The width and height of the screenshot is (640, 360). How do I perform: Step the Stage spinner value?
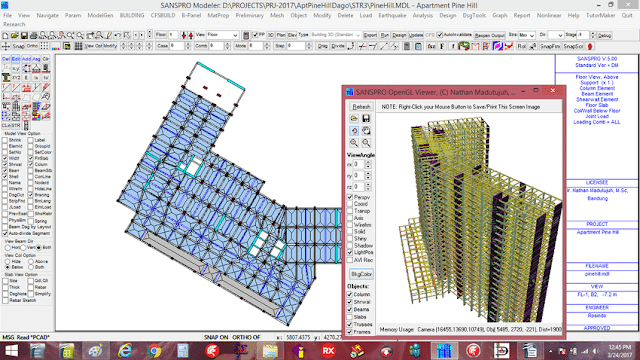point(593,35)
